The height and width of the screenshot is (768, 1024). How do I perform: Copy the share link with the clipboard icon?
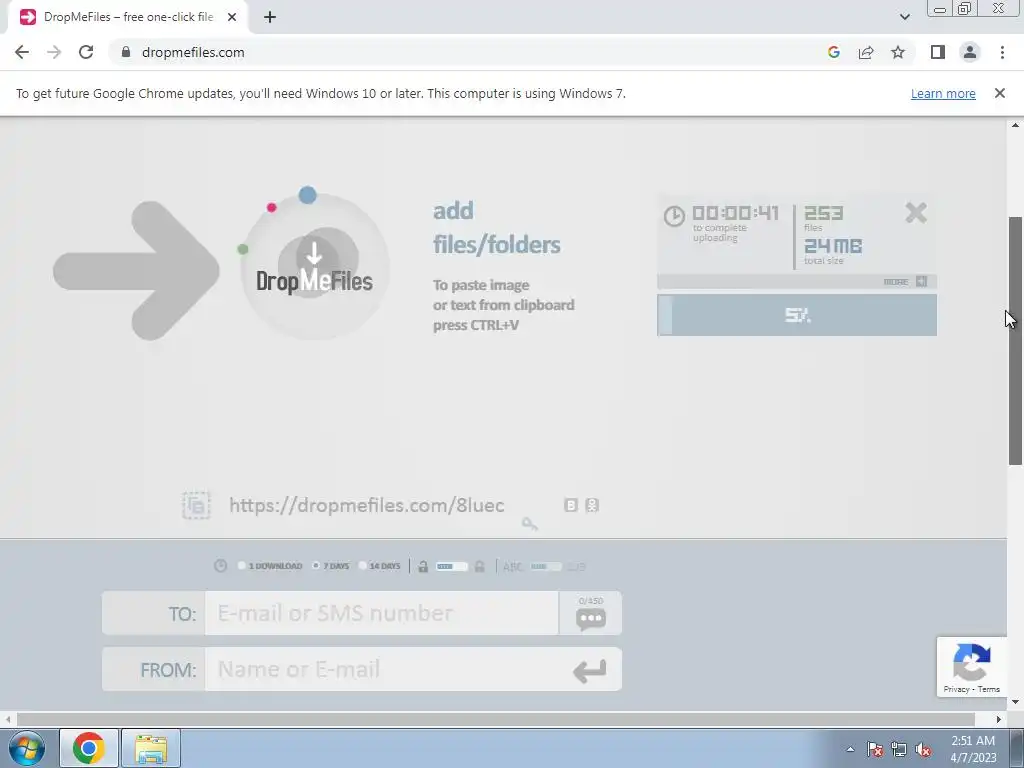[x=196, y=505]
